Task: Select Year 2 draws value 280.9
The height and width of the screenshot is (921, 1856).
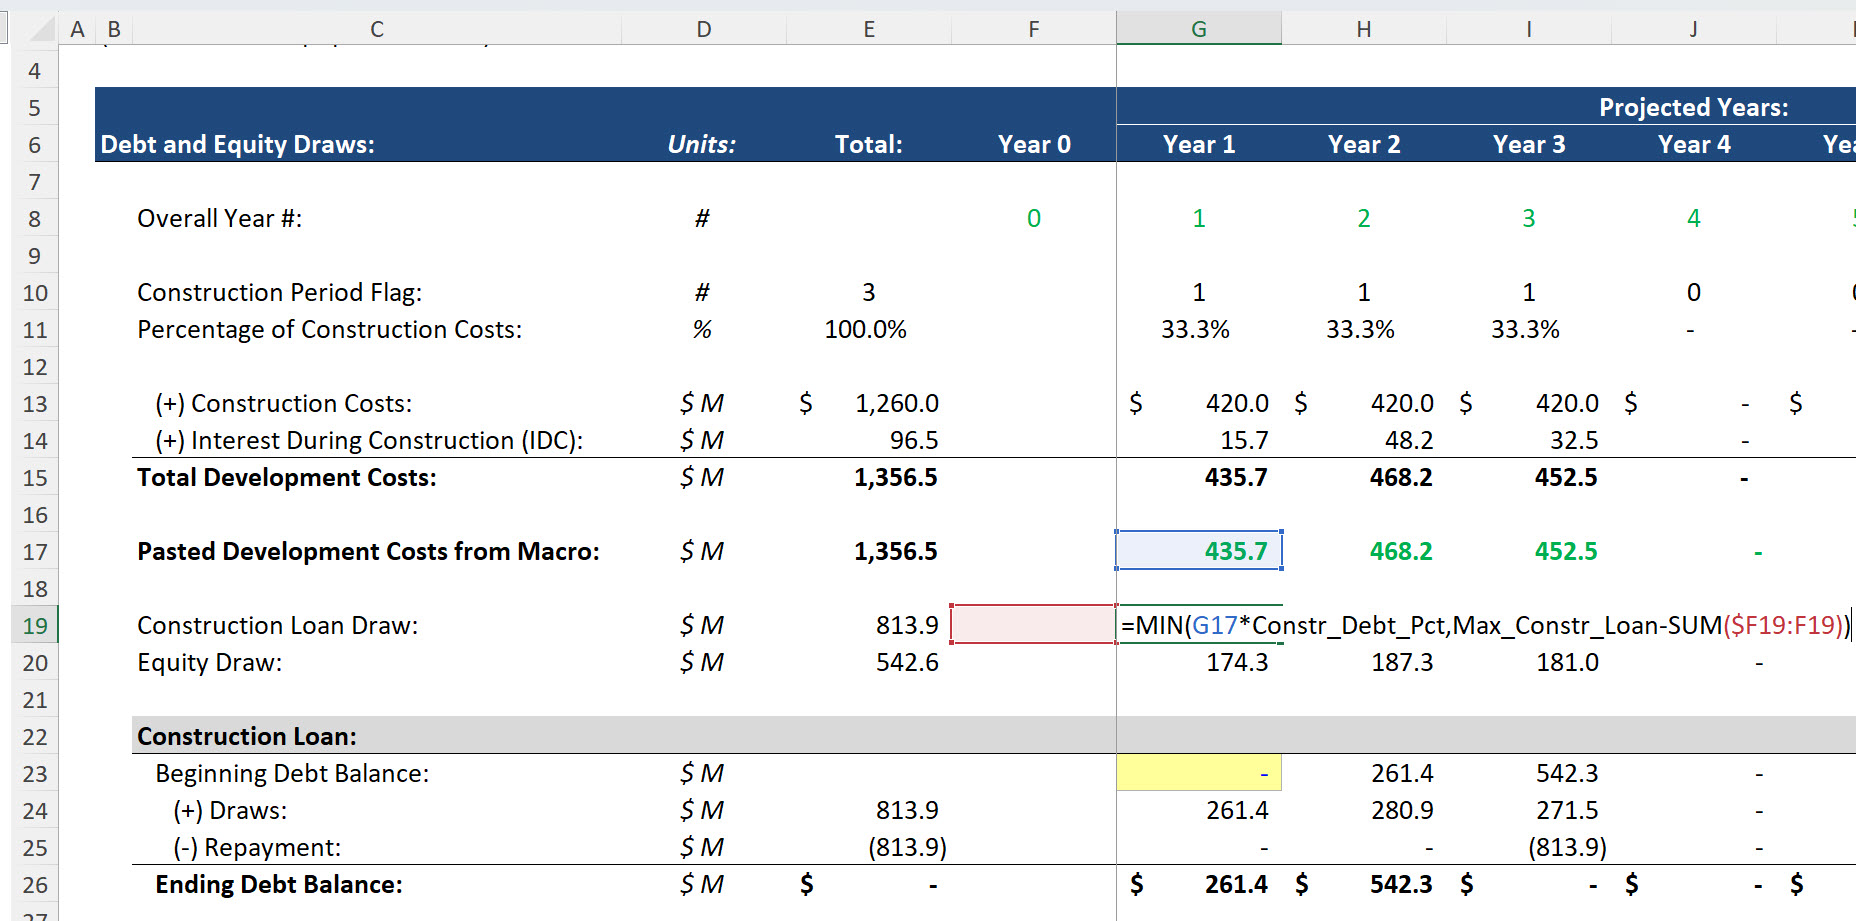Action: coord(1402,810)
